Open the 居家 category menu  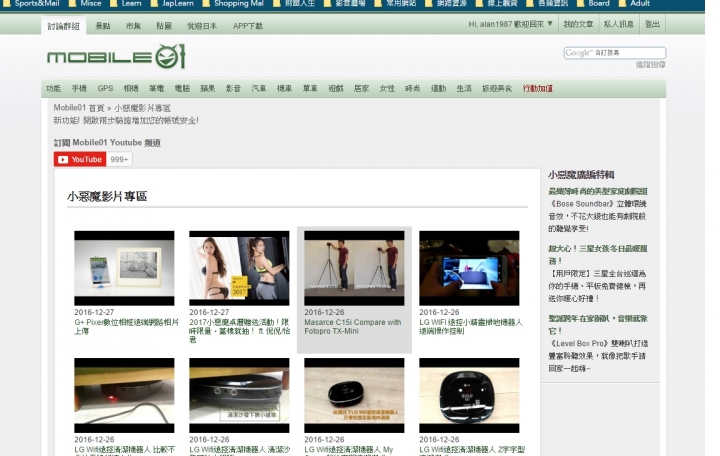362,88
